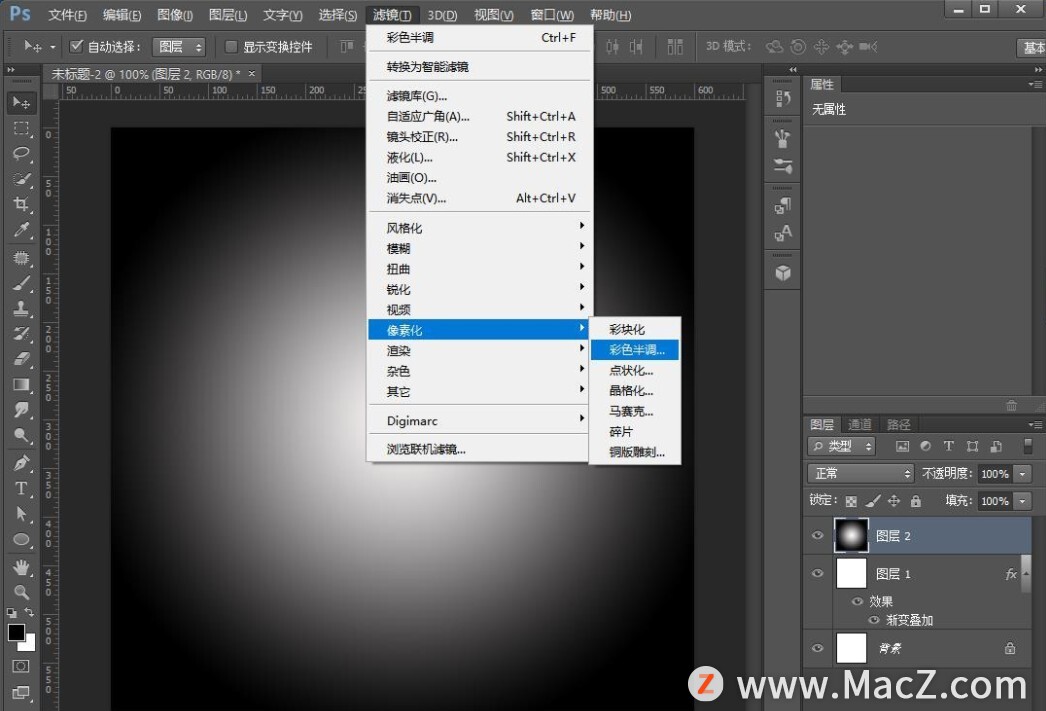Screen dimensions: 1046x711
Task: Select the Eraser tool
Action: point(21,359)
